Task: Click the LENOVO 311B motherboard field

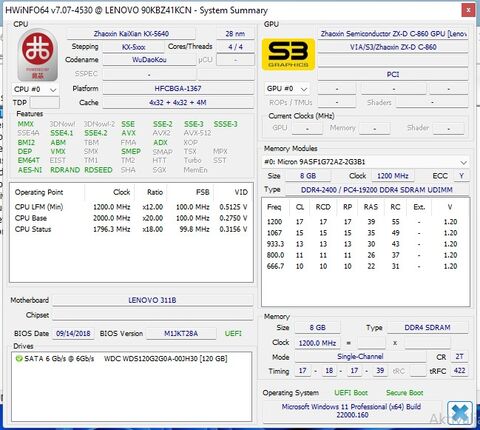Action: [152, 300]
